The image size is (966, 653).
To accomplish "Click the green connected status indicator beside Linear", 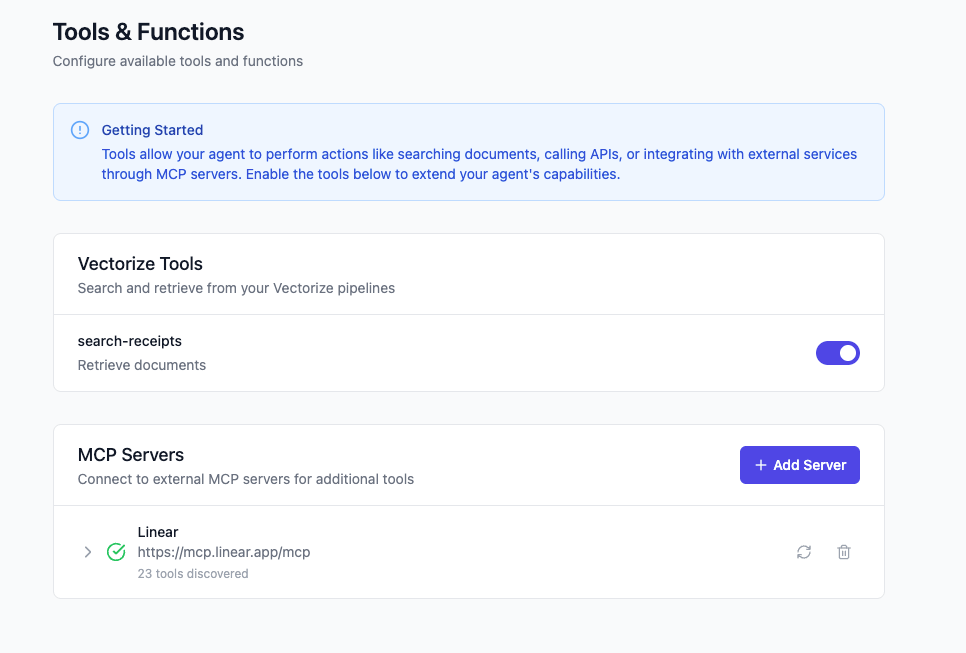I will pos(116,551).
